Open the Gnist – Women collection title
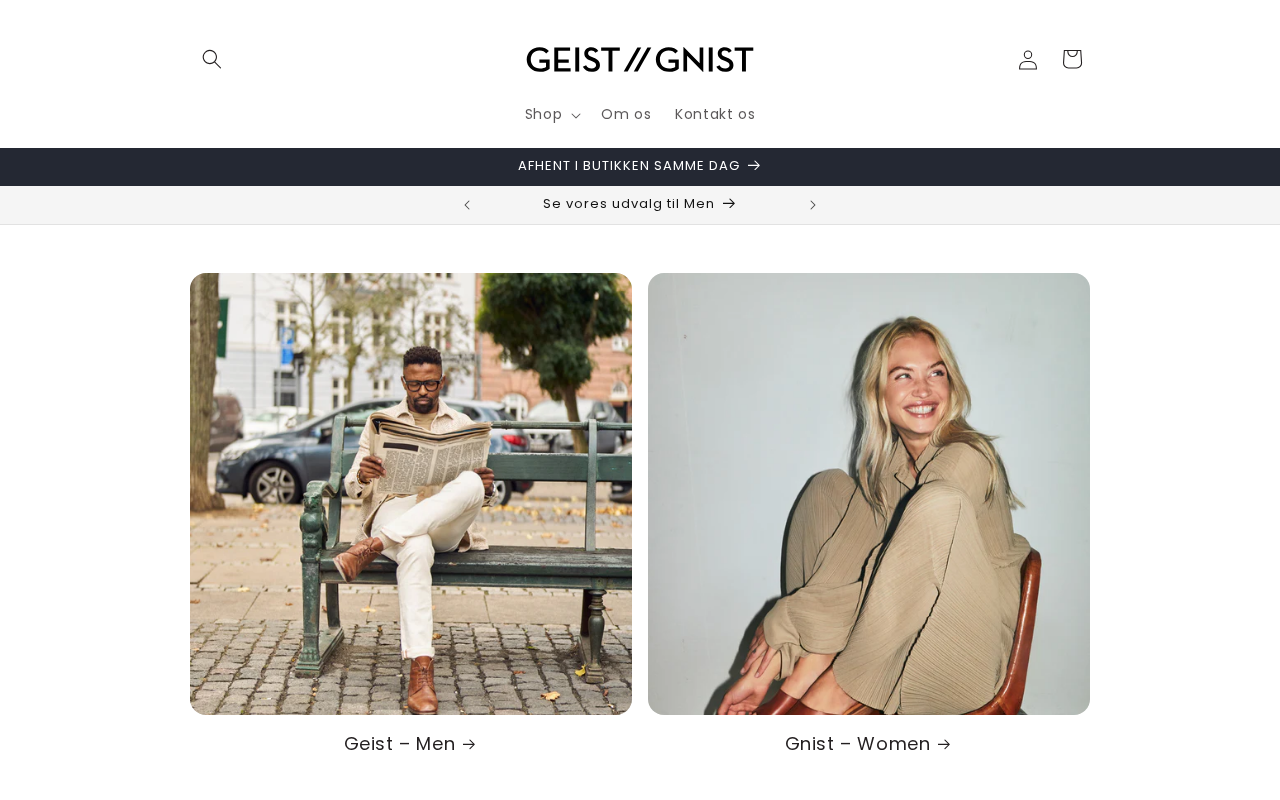 869,744
